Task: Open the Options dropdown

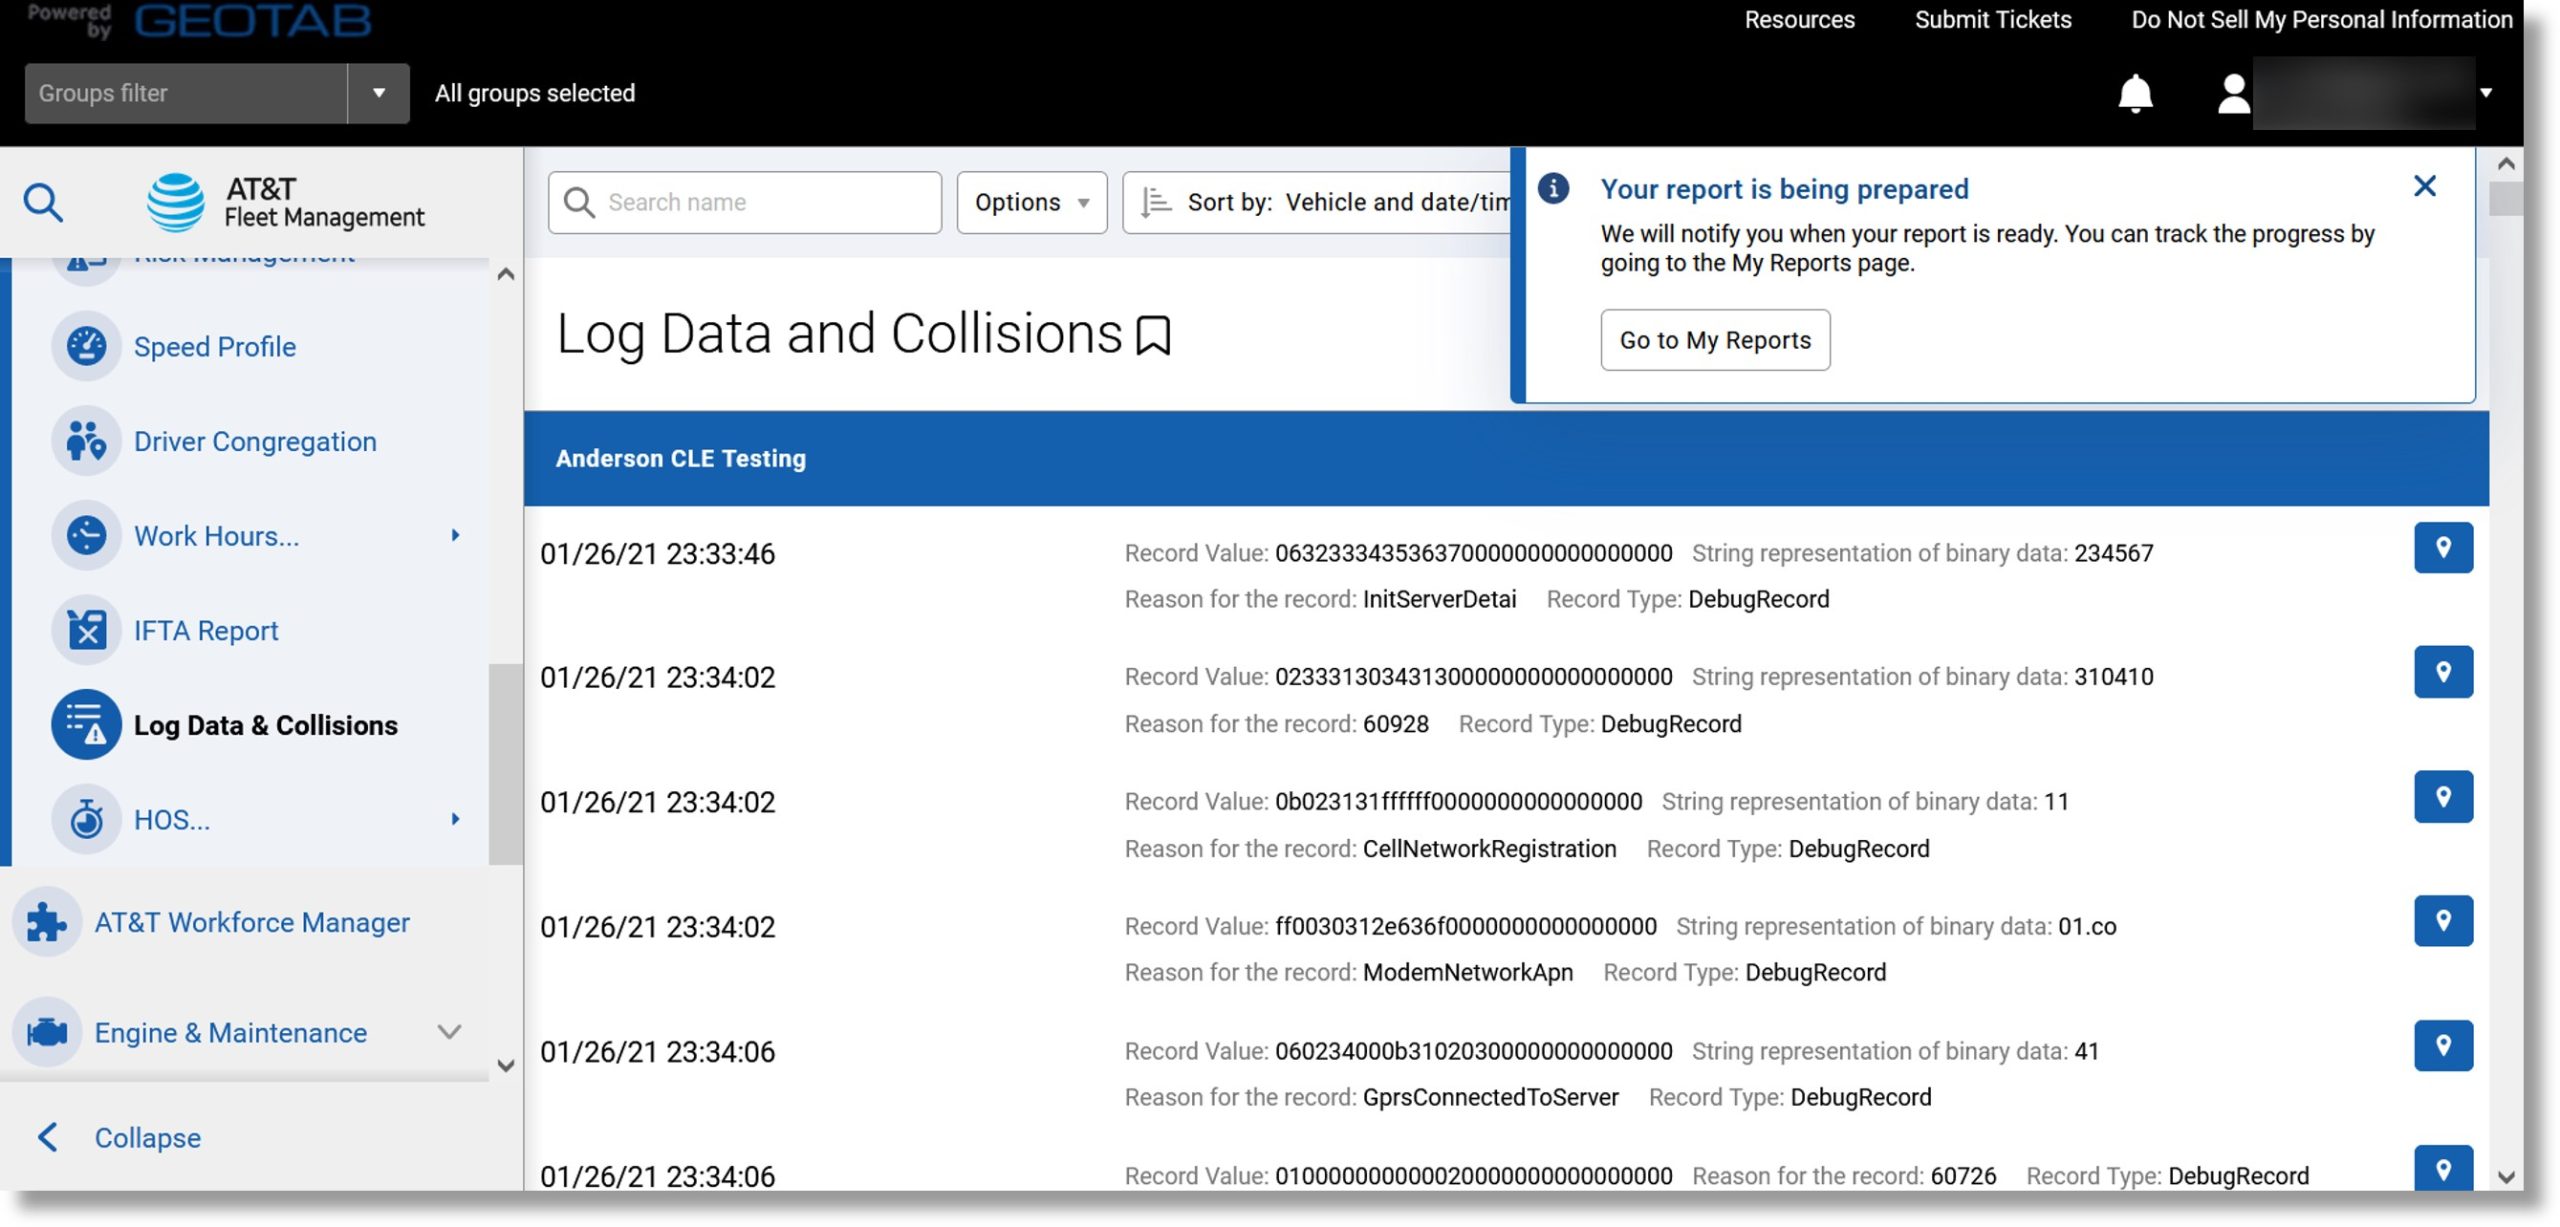Action: coord(1031,202)
